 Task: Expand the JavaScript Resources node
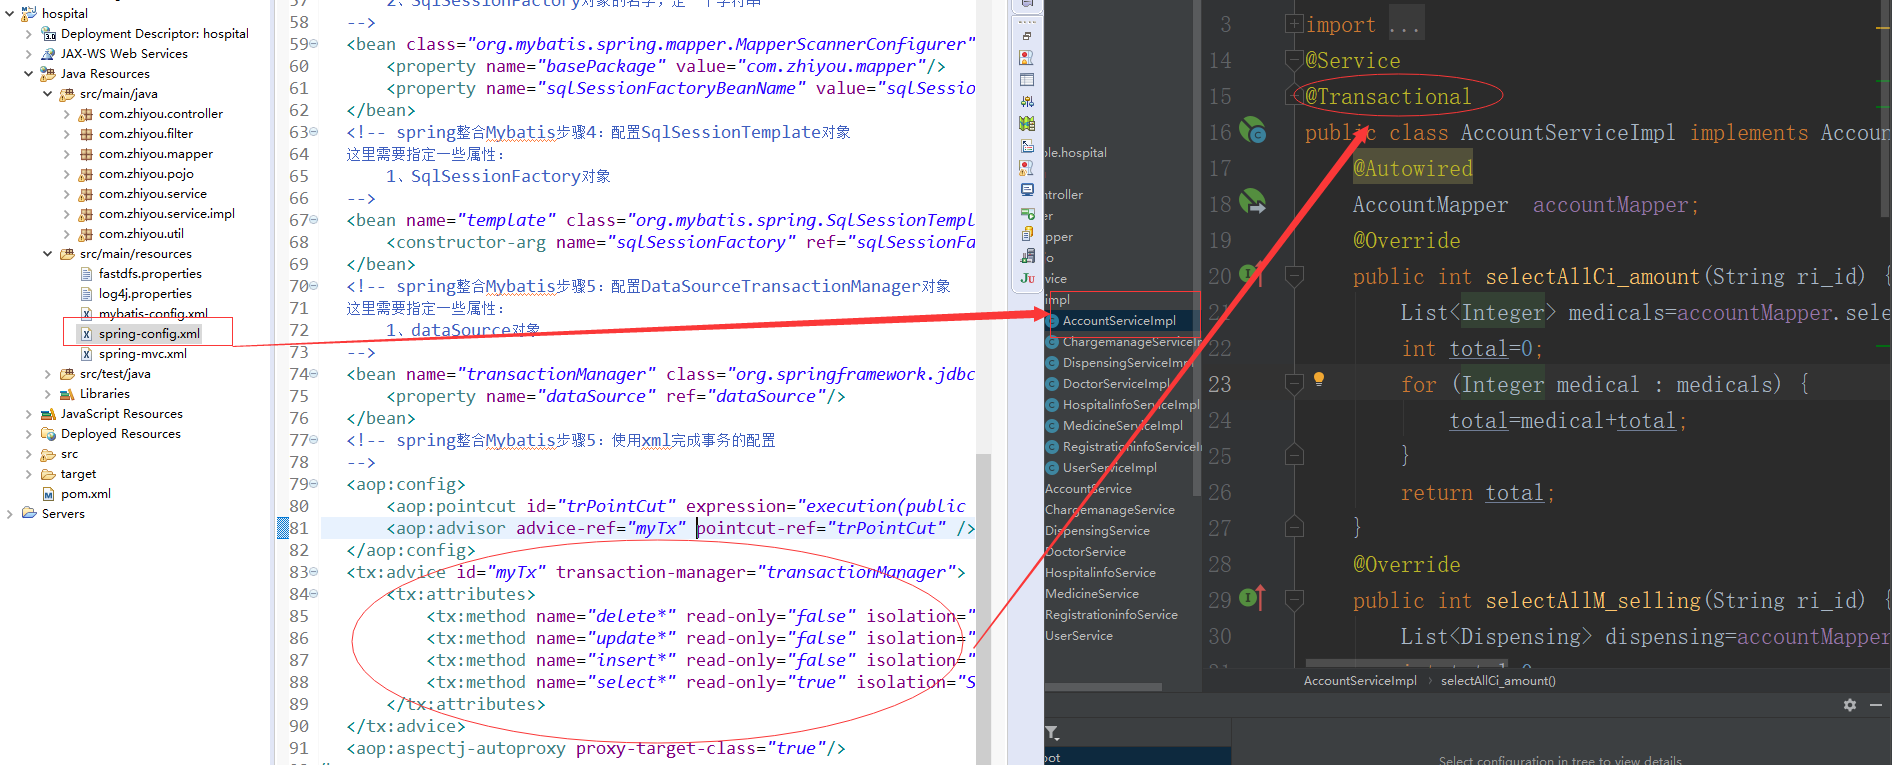(x=28, y=414)
